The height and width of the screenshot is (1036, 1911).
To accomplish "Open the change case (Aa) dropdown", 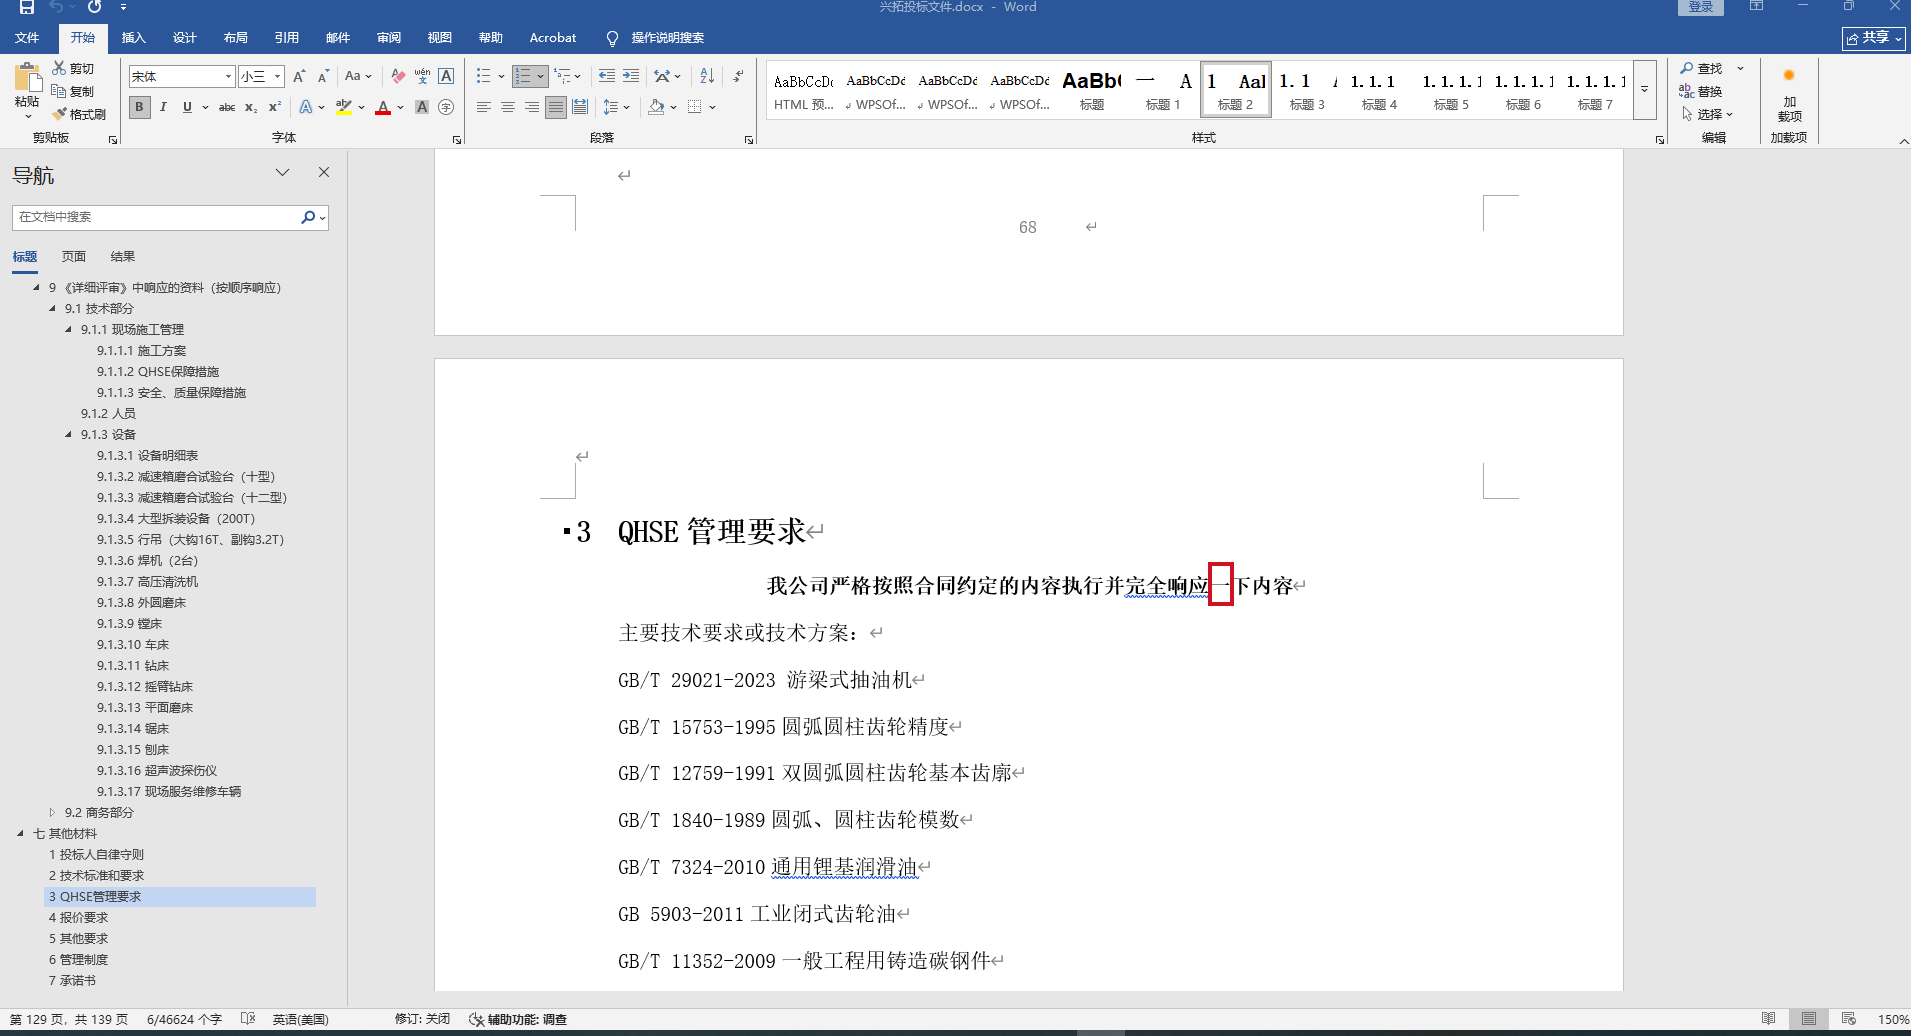I will [x=358, y=76].
